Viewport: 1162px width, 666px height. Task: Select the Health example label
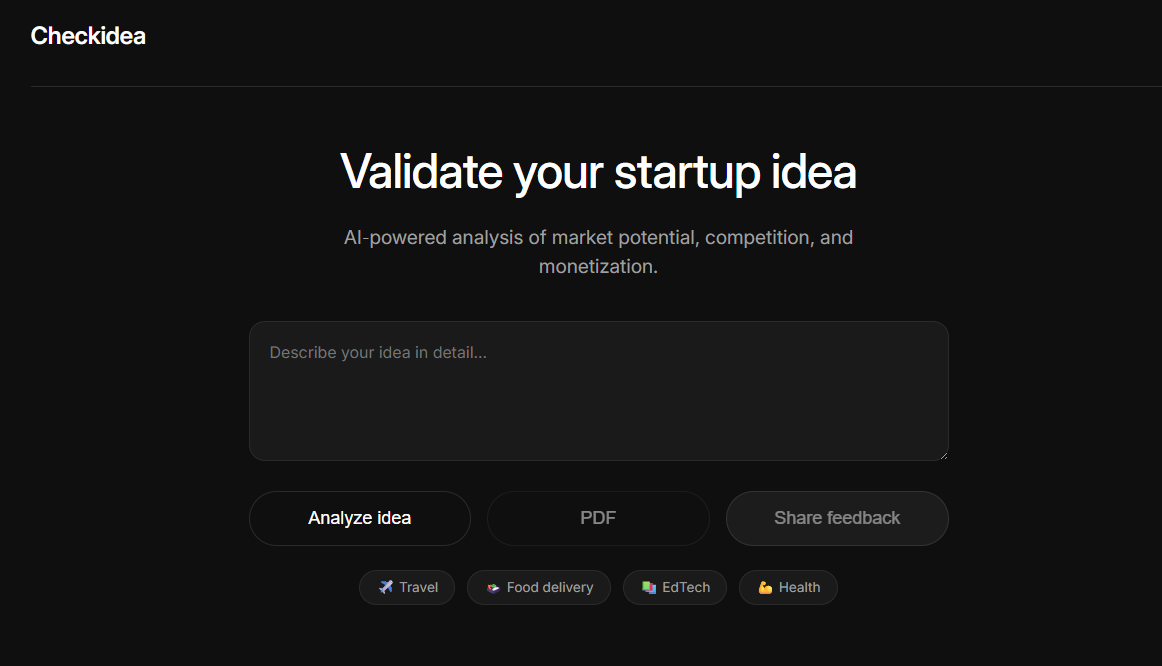(x=799, y=588)
